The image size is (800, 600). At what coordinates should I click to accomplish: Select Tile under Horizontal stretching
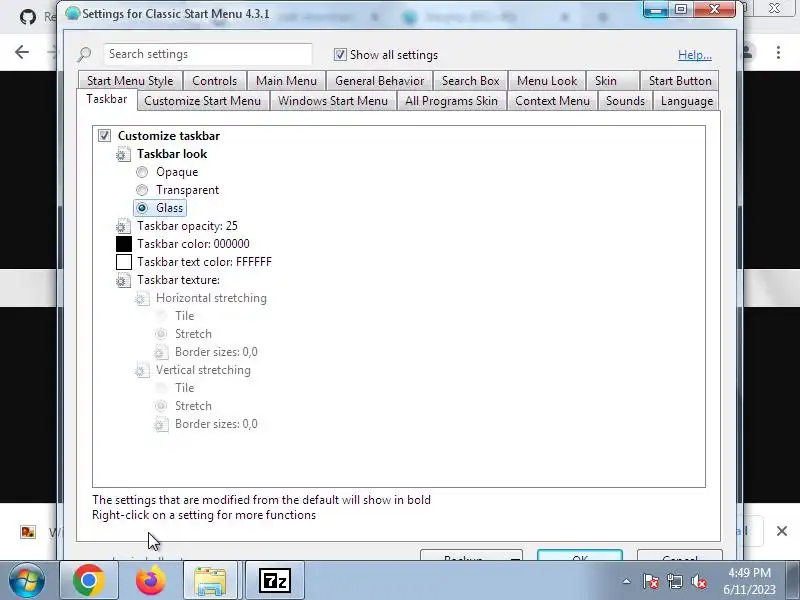click(161, 316)
